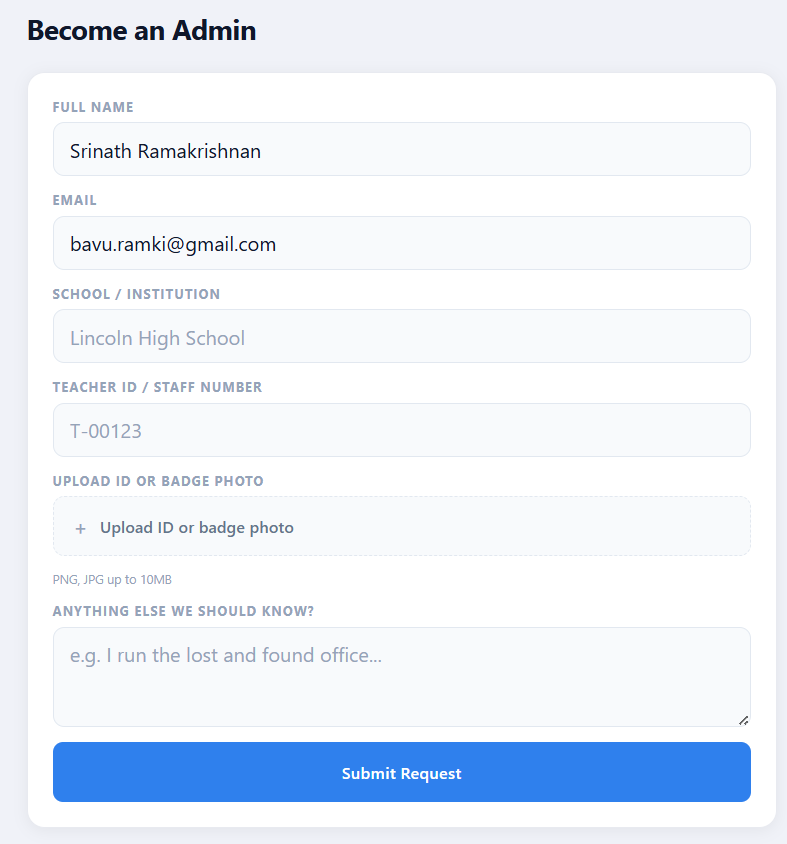Click the TEACHER ID / STAFF NUMBER label

pos(157,387)
